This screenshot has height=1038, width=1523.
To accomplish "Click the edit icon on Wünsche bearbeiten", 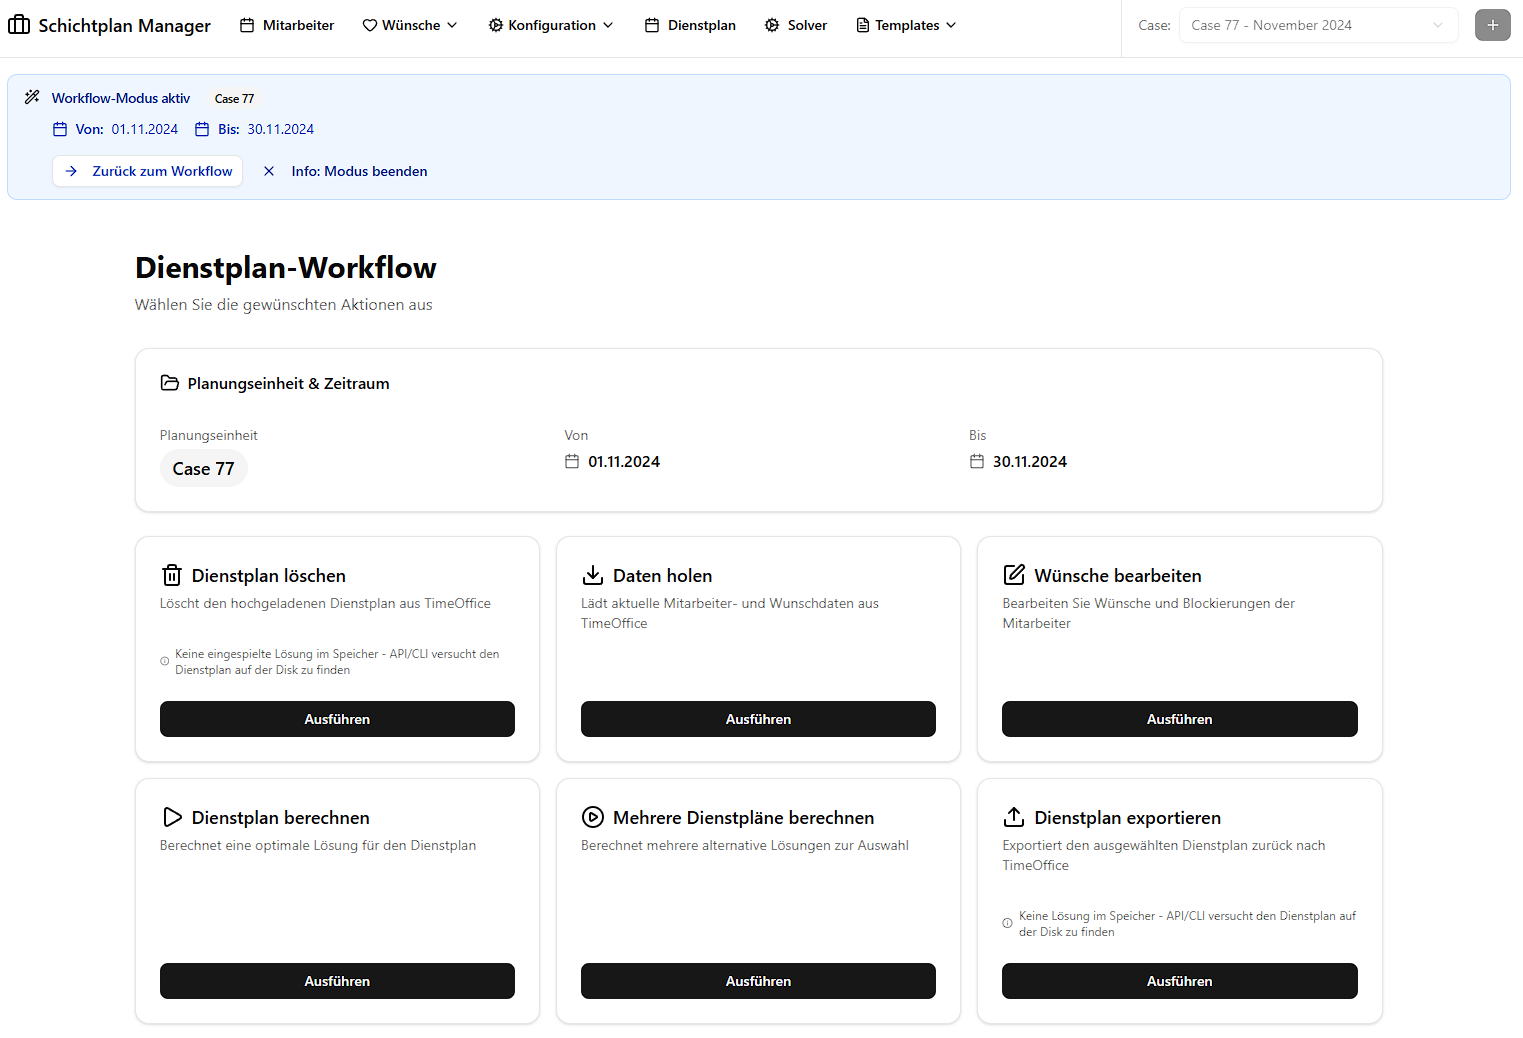I will click(x=1014, y=575).
